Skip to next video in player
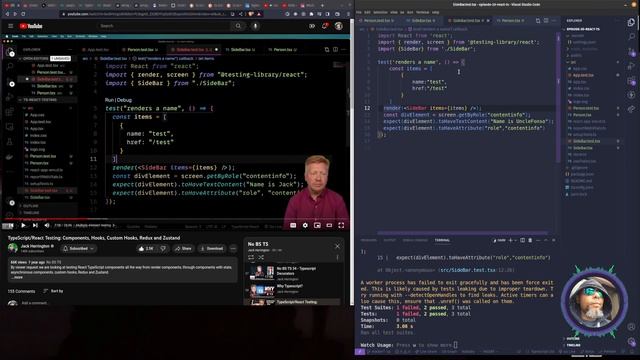This screenshot has width=640, height=360. pyautogui.click(x=35, y=225)
